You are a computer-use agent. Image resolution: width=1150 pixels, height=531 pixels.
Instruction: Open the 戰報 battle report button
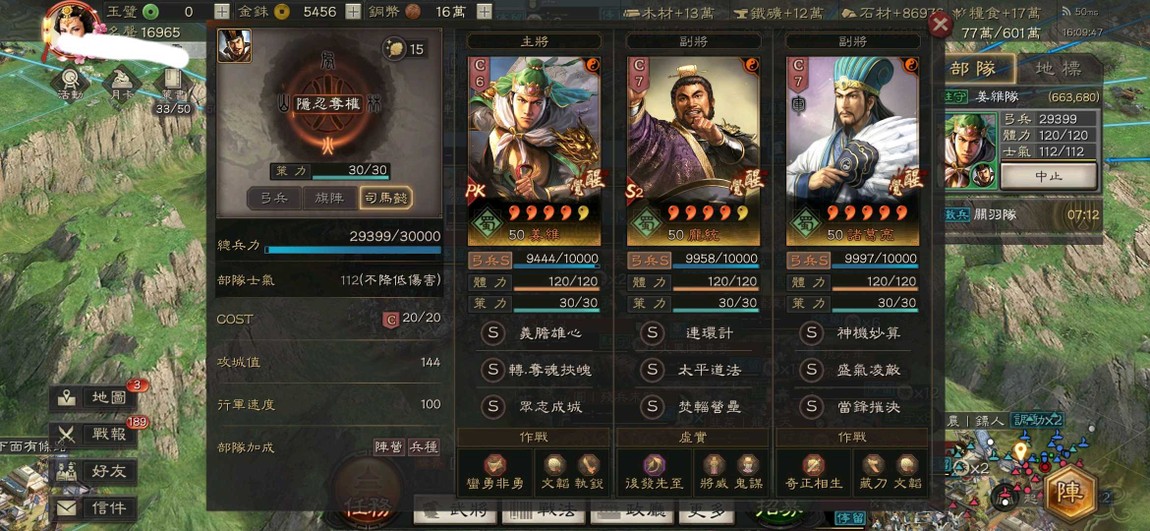(94, 435)
